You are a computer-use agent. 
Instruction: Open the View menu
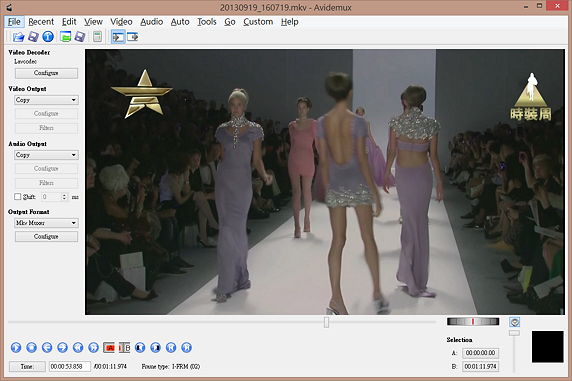tap(93, 22)
